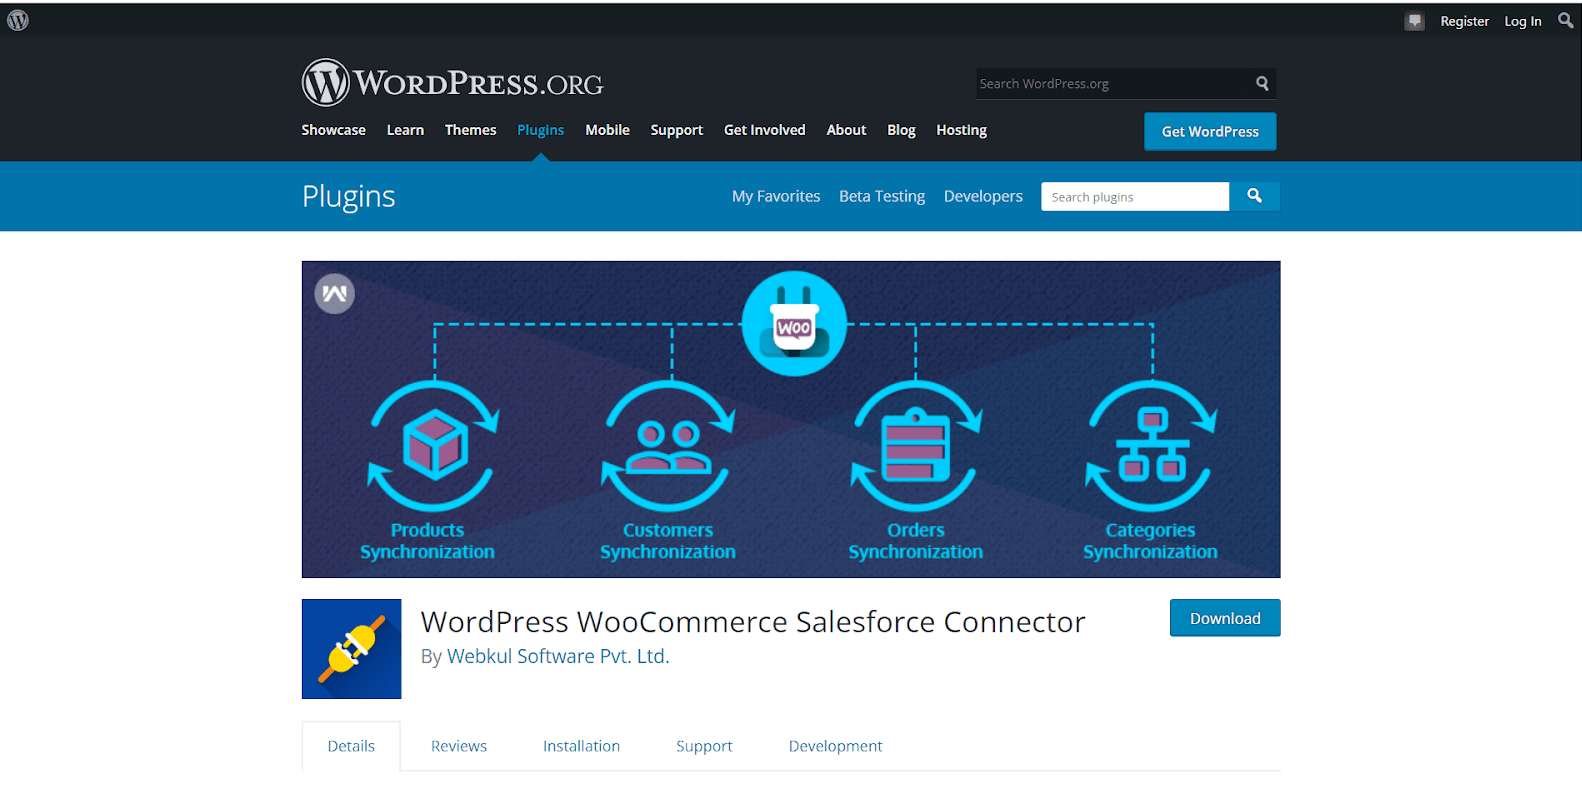1582x786 pixels.
Task: Click the WordPress WooCommerce Salesforce Connector title
Action: click(753, 622)
